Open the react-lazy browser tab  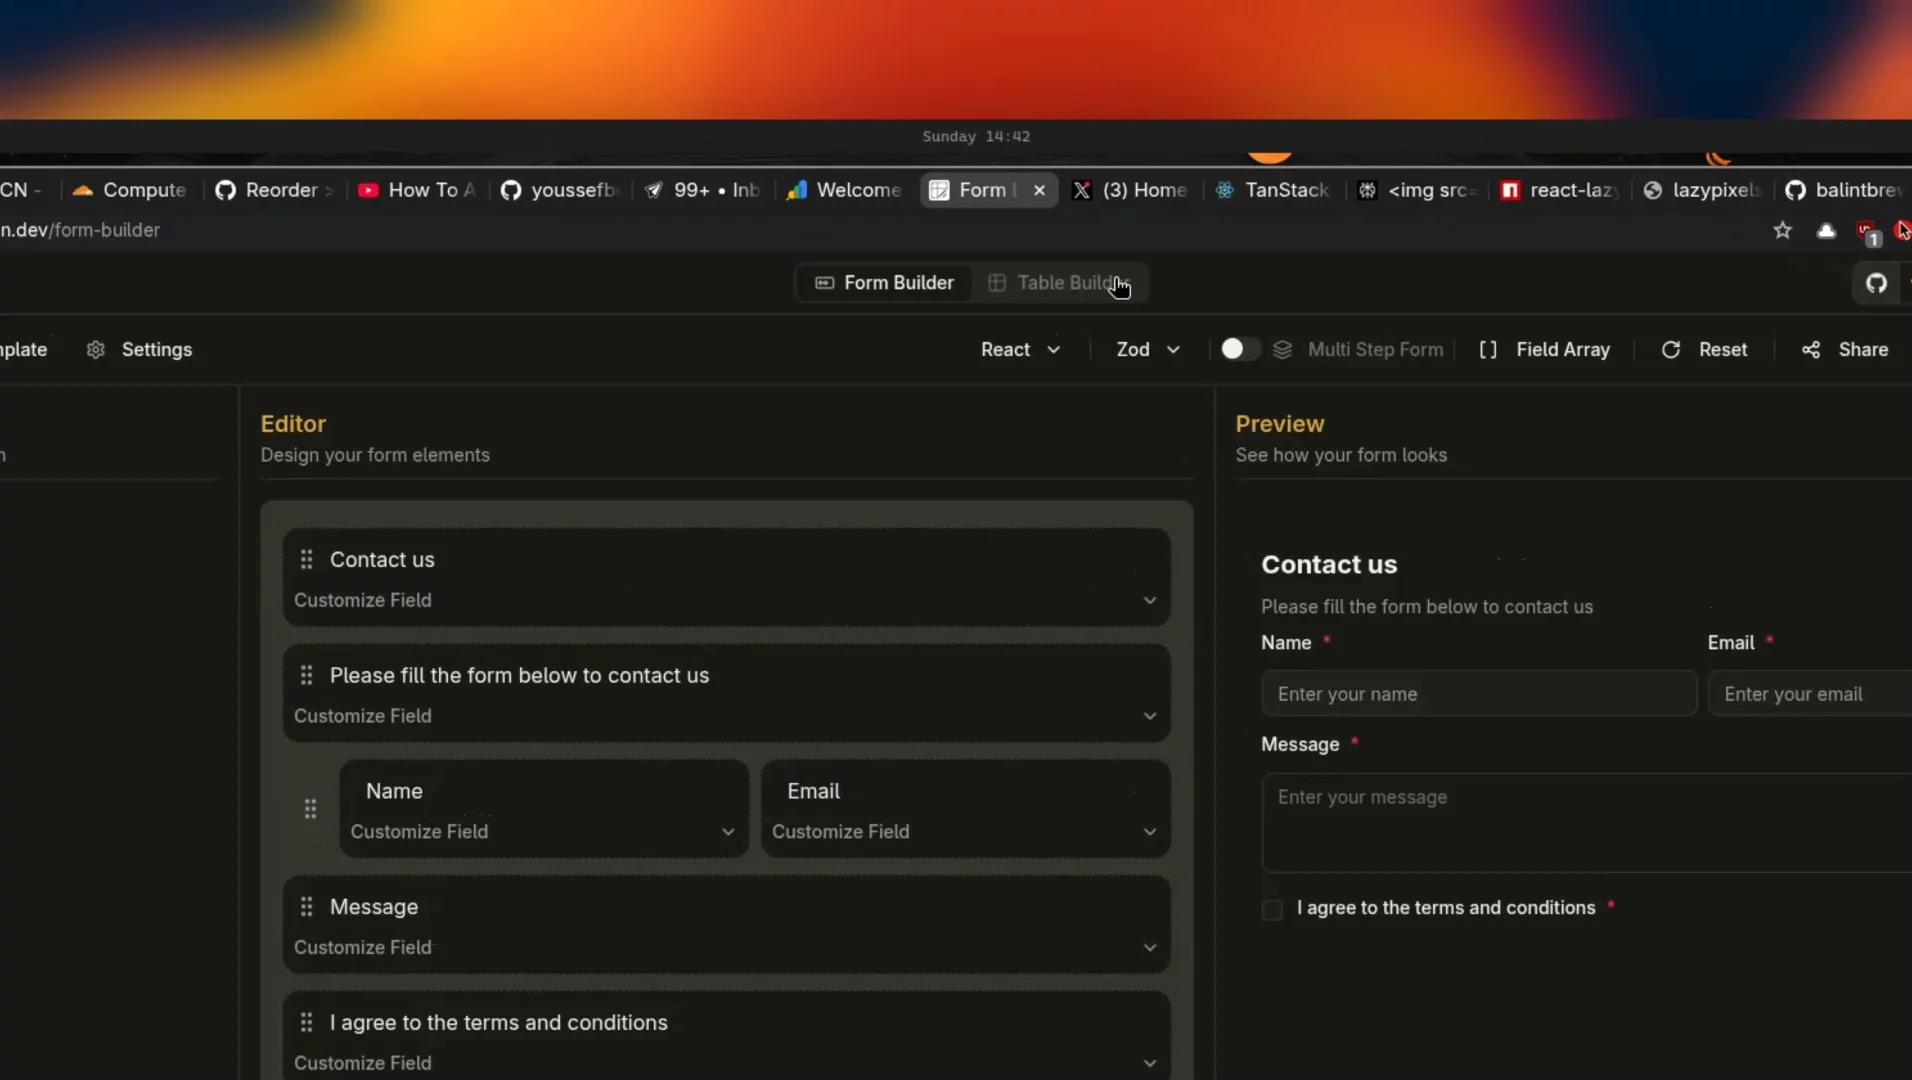click(1559, 190)
